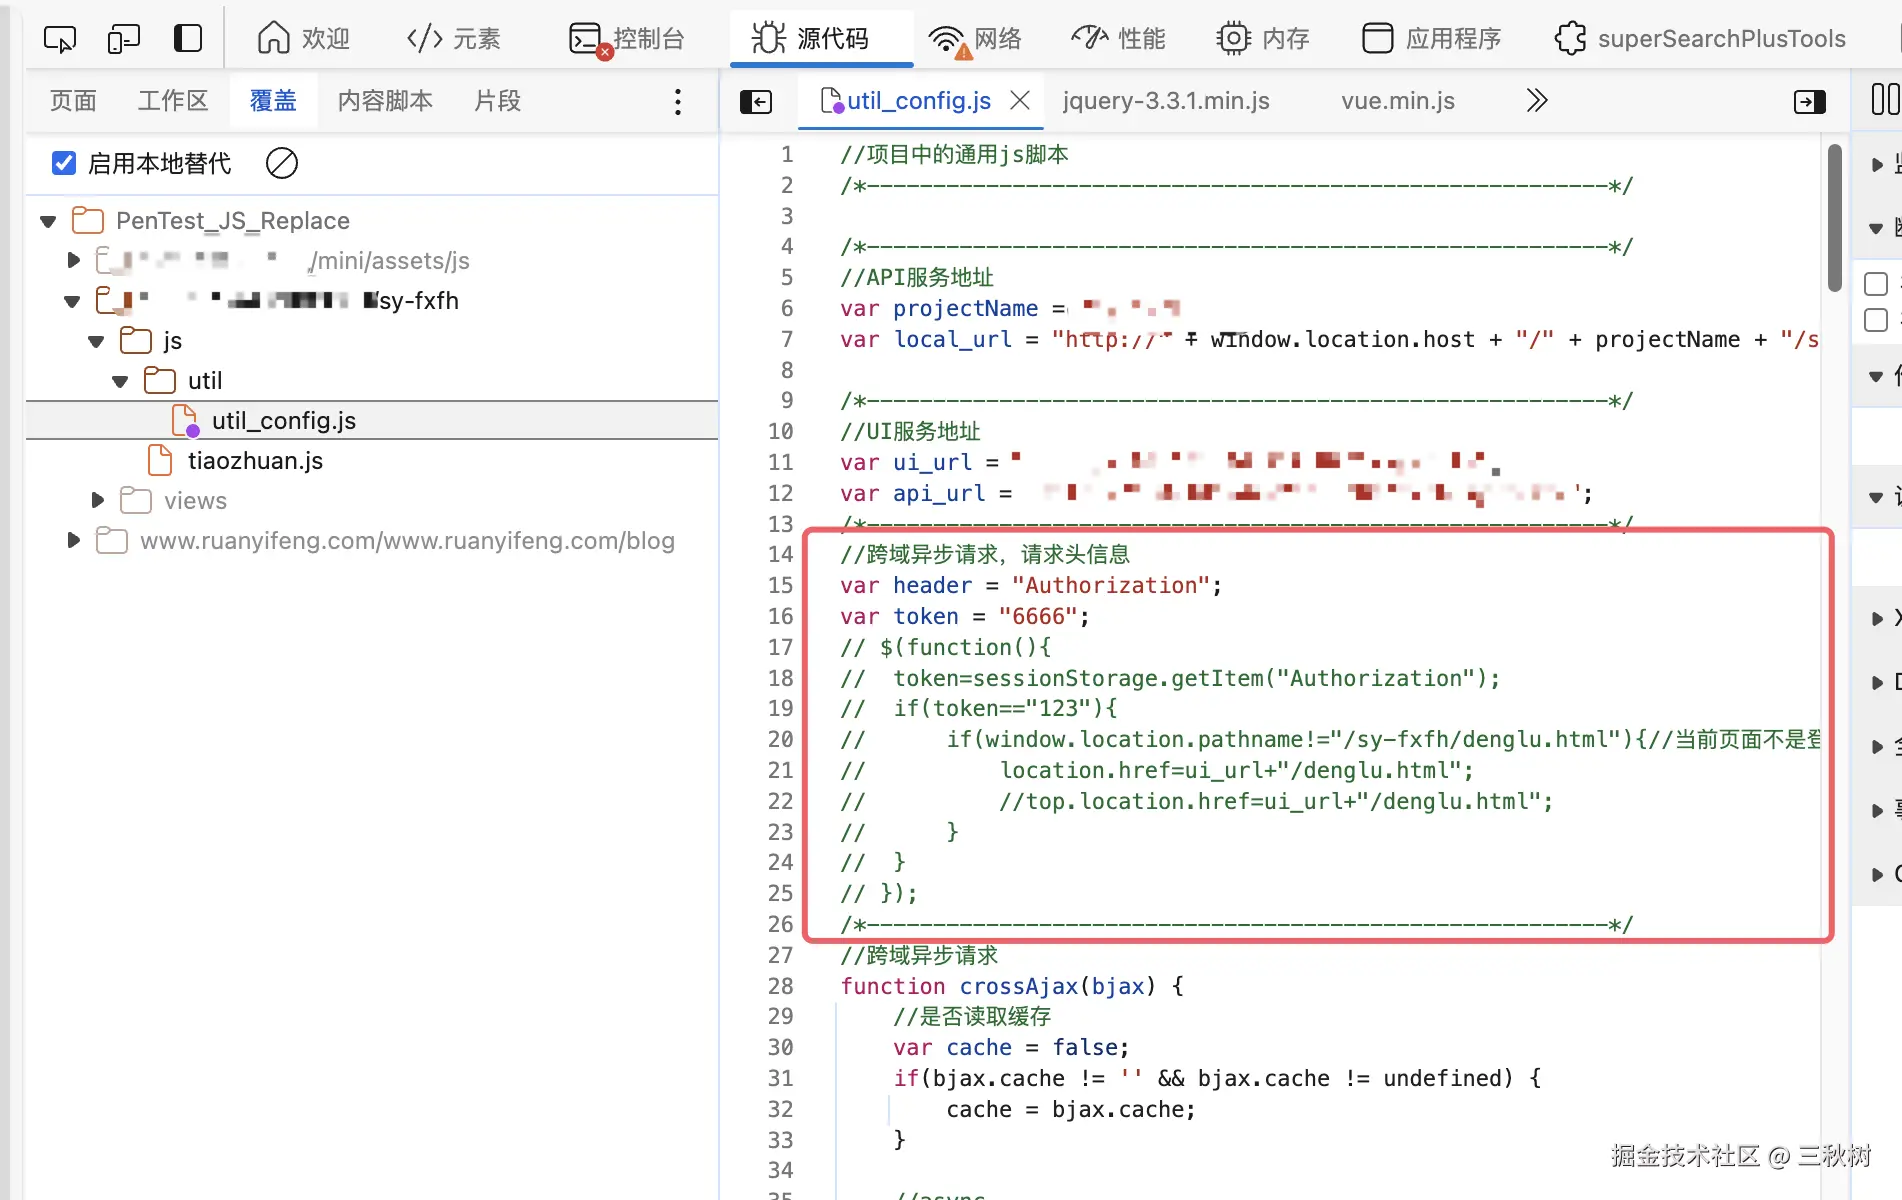Hide the debugger sidebar icon
This screenshot has height=1200, width=1902.
1809,101
